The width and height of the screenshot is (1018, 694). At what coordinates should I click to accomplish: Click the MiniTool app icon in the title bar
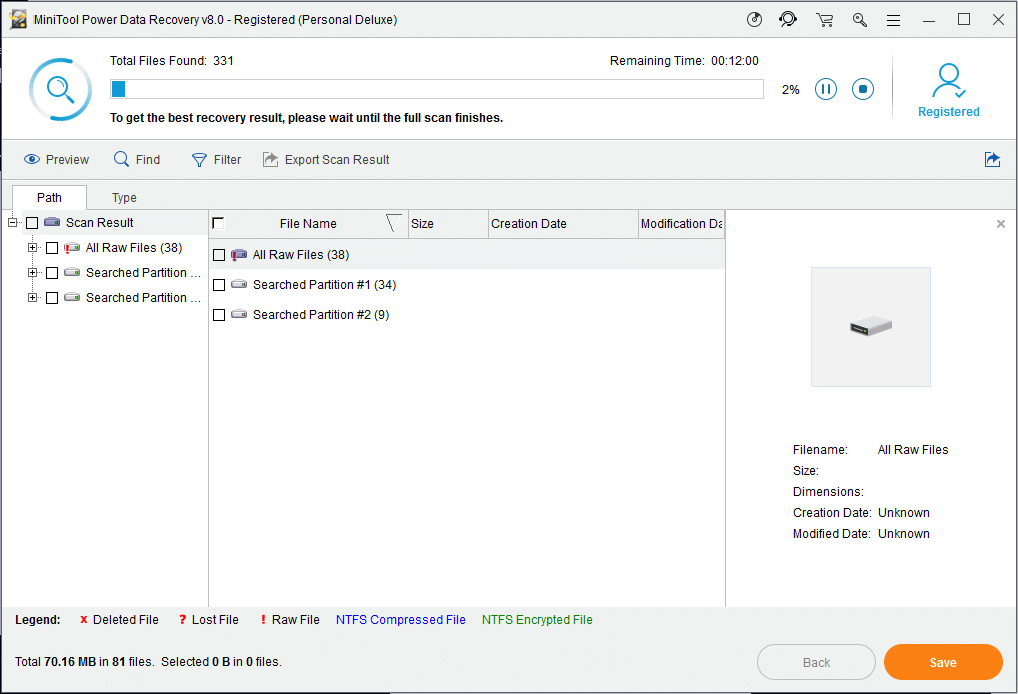pyautogui.click(x=18, y=19)
